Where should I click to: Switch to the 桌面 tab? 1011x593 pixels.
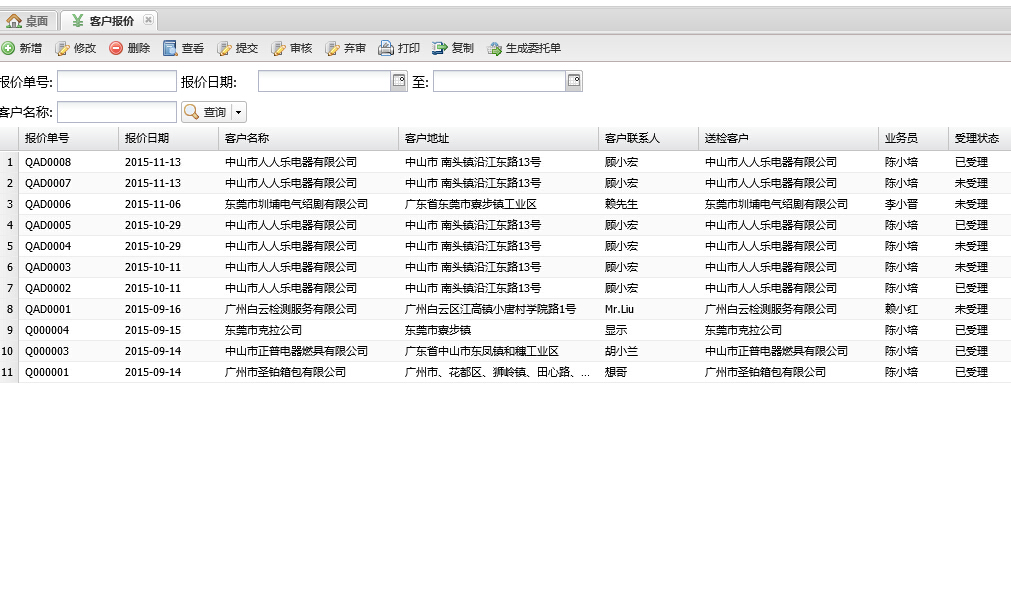tap(28, 21)
